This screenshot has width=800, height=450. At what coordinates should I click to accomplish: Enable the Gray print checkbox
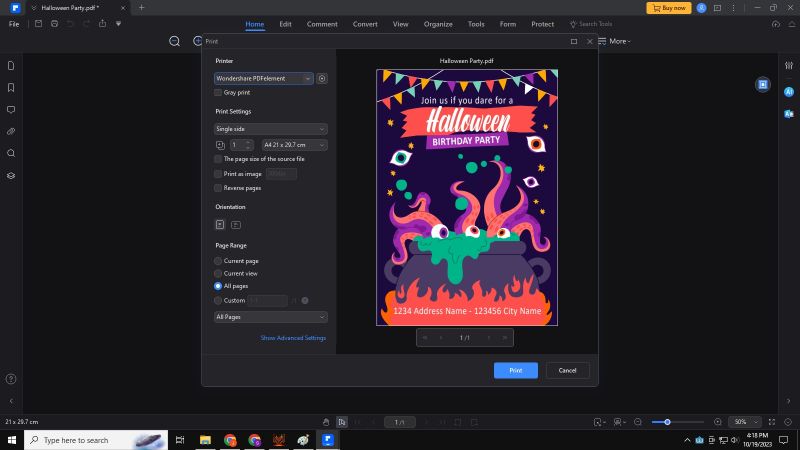(x=219, y=92)
